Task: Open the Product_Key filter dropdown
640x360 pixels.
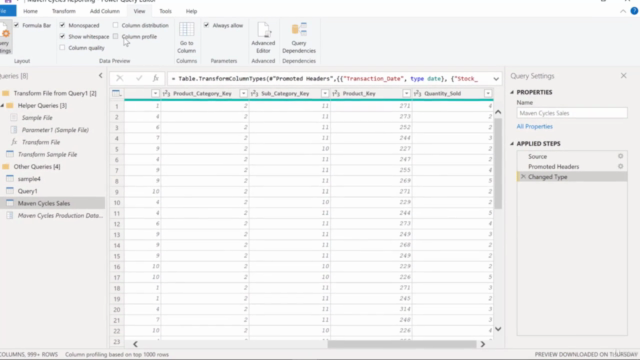Action: click(407, 93)
